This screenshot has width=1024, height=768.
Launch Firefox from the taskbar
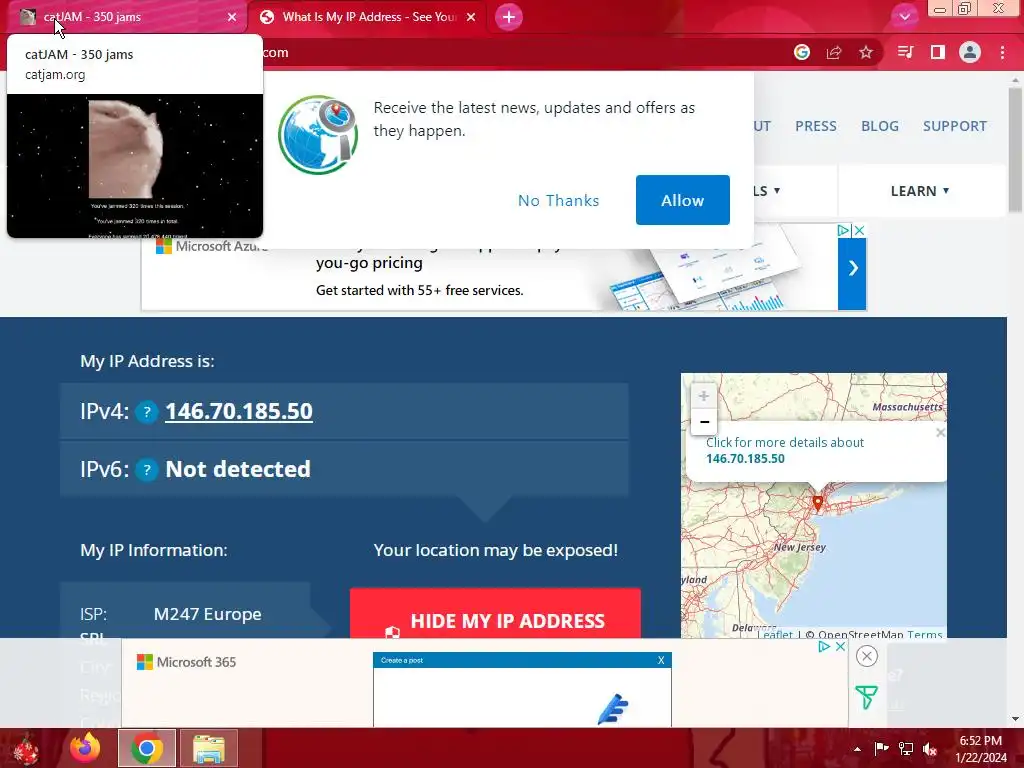click(86, 748)
